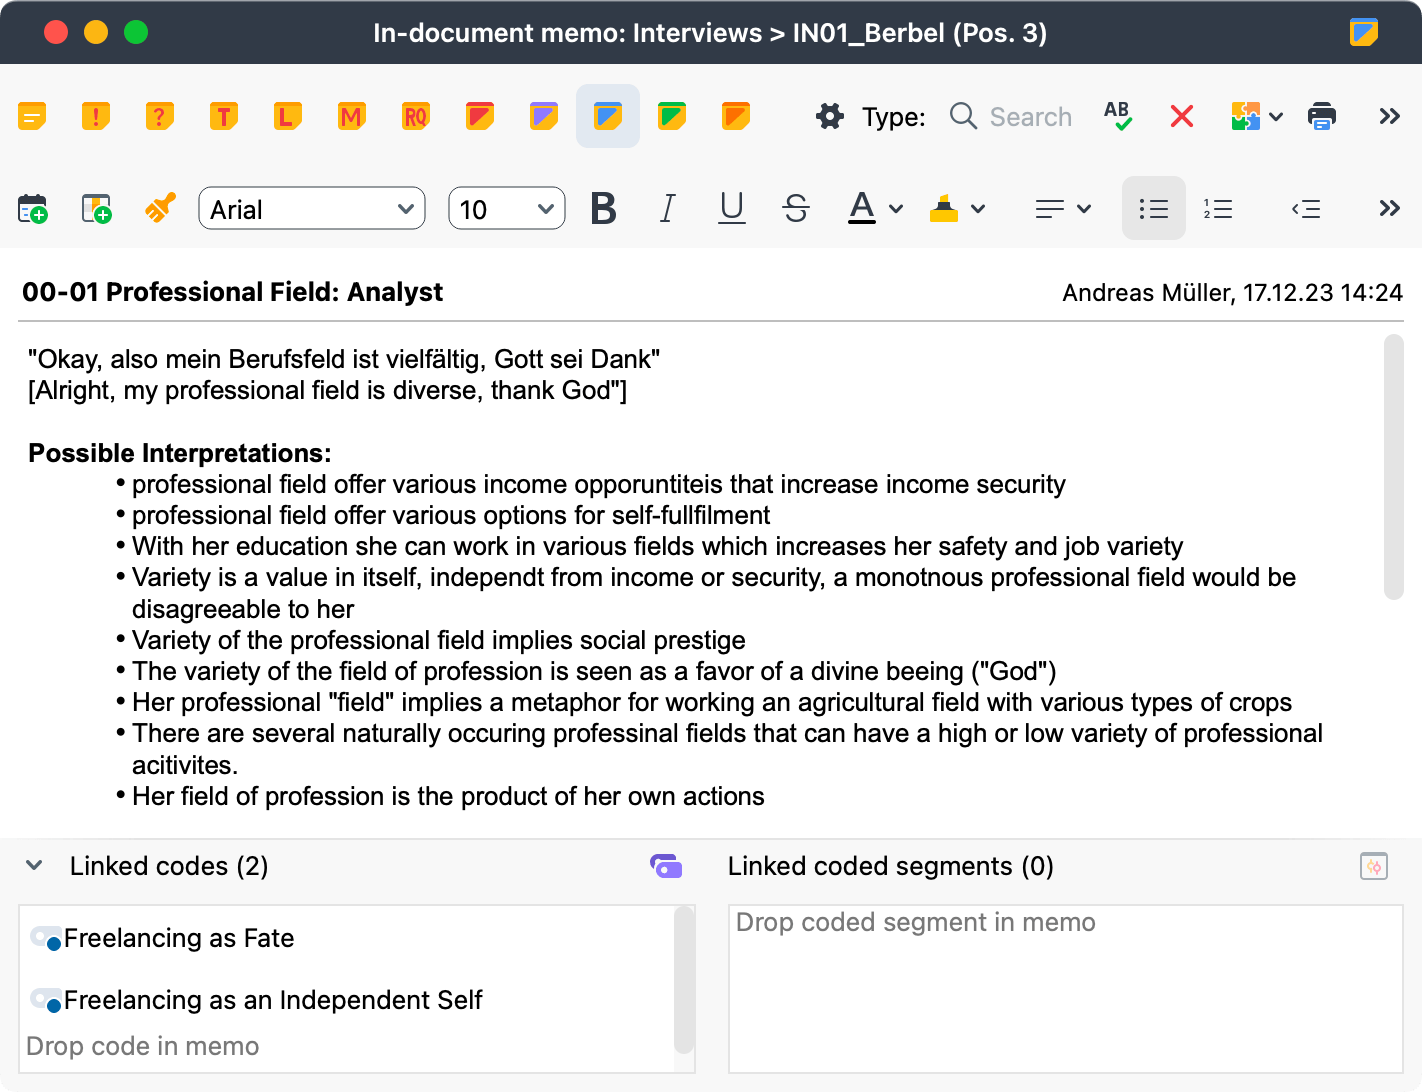Image resolution: width=1422 pixels, height=1092 pixels.
Task: Open the font size dropdown
Action: point(506,209)
